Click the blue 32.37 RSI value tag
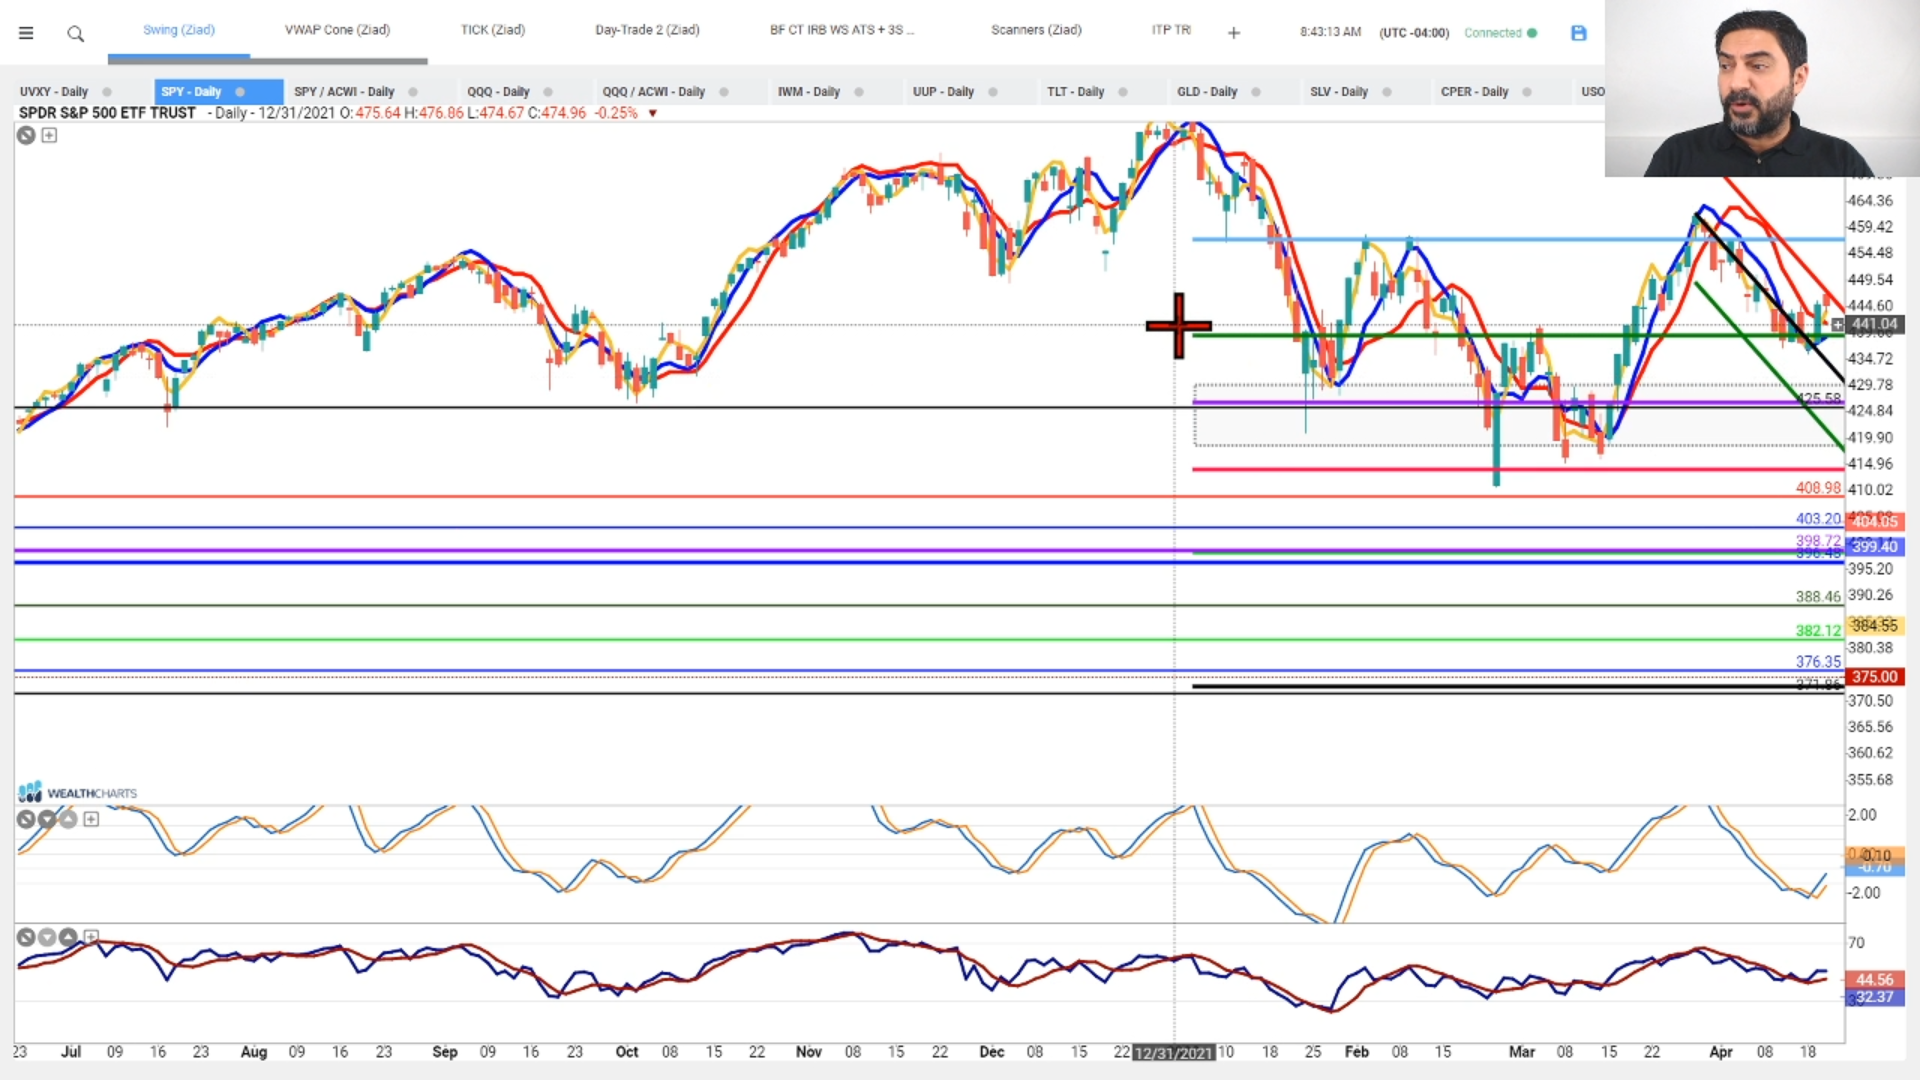1920x1080 pixels. tap(1875, 997)
